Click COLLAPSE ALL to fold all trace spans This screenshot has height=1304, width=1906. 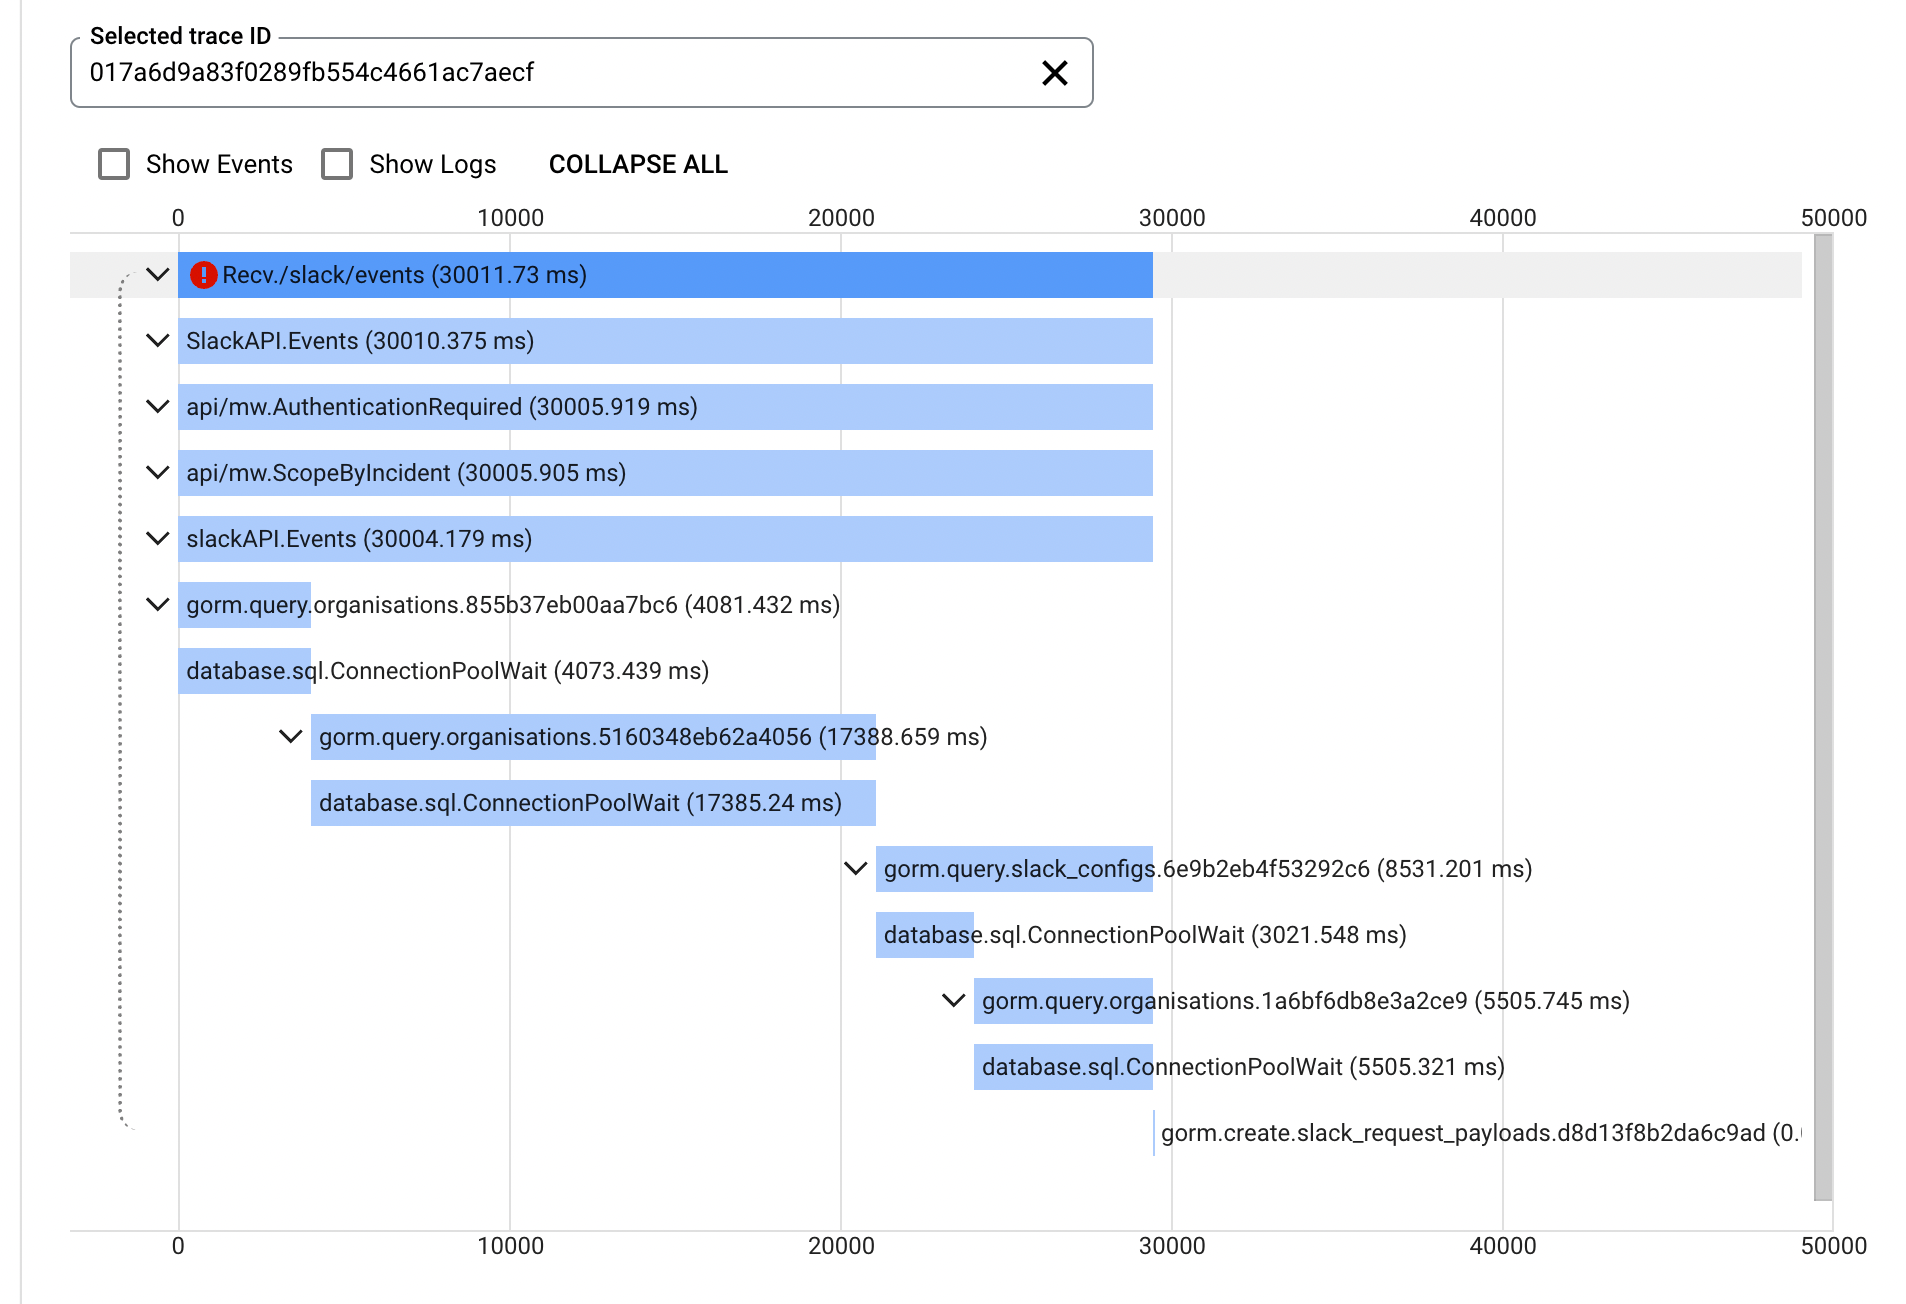click(637, 164)
